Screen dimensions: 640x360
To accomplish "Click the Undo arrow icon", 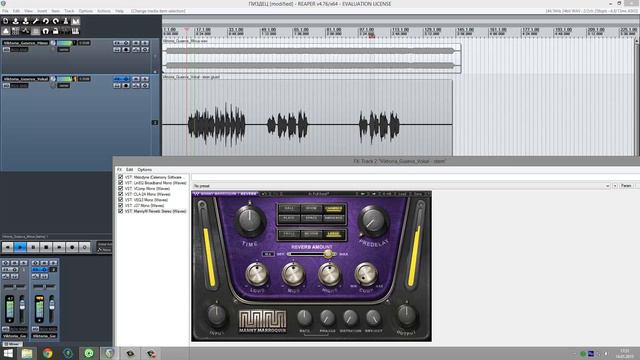I will click(46, 21).
